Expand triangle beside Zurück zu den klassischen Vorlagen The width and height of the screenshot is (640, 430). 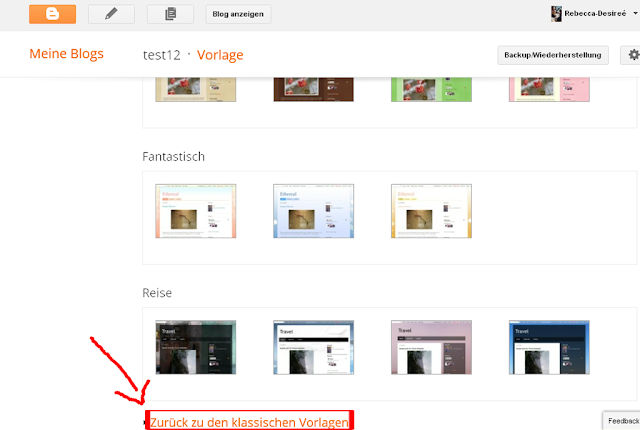click(x=145, y=423)
